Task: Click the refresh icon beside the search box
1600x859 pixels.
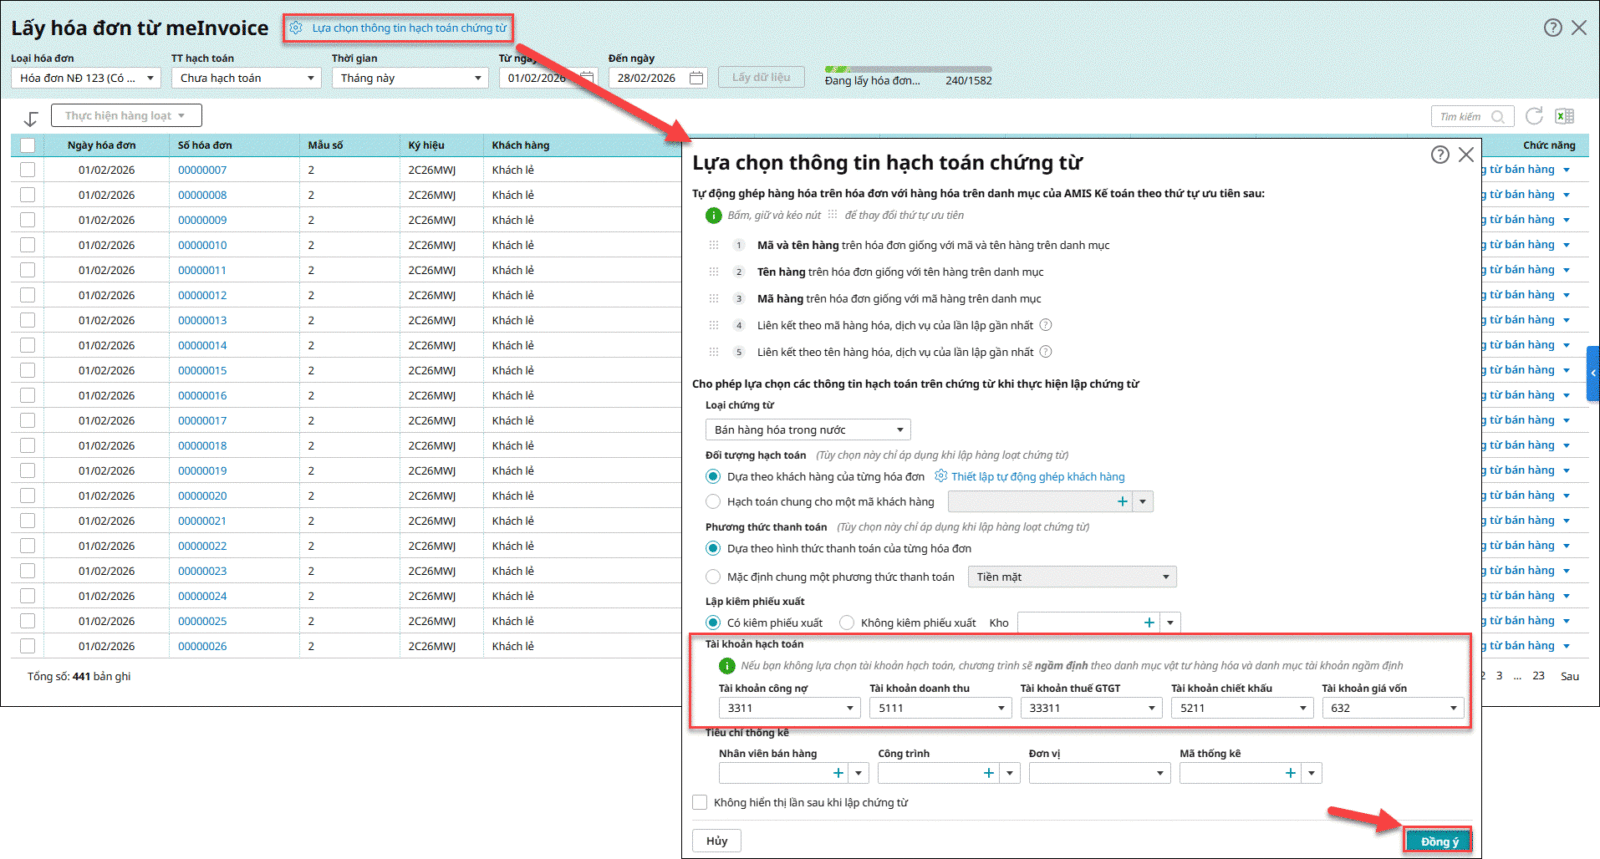Action: (x=1534, y=116)
